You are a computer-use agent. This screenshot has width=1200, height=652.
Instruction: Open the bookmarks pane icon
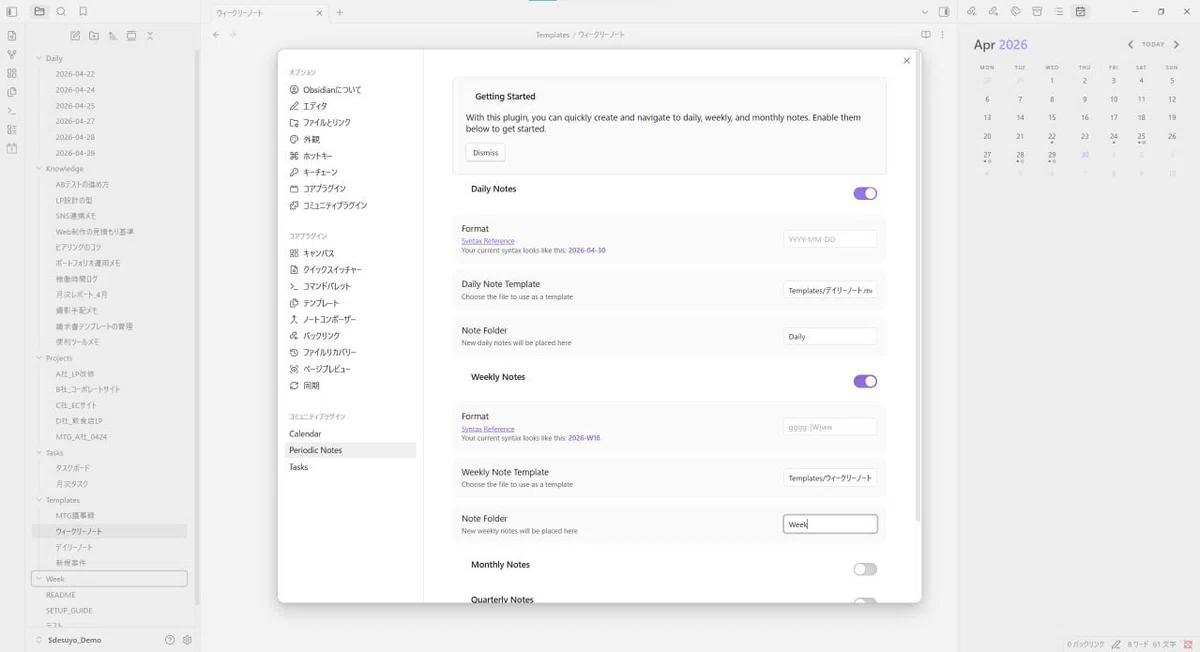pyautogui.click(x=83, y=12)
